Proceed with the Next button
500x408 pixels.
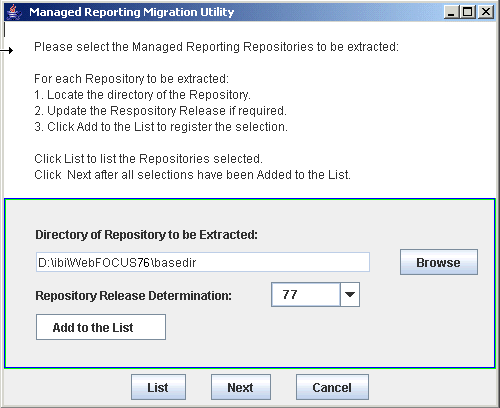pyautogui.click(x=241, y=387)
